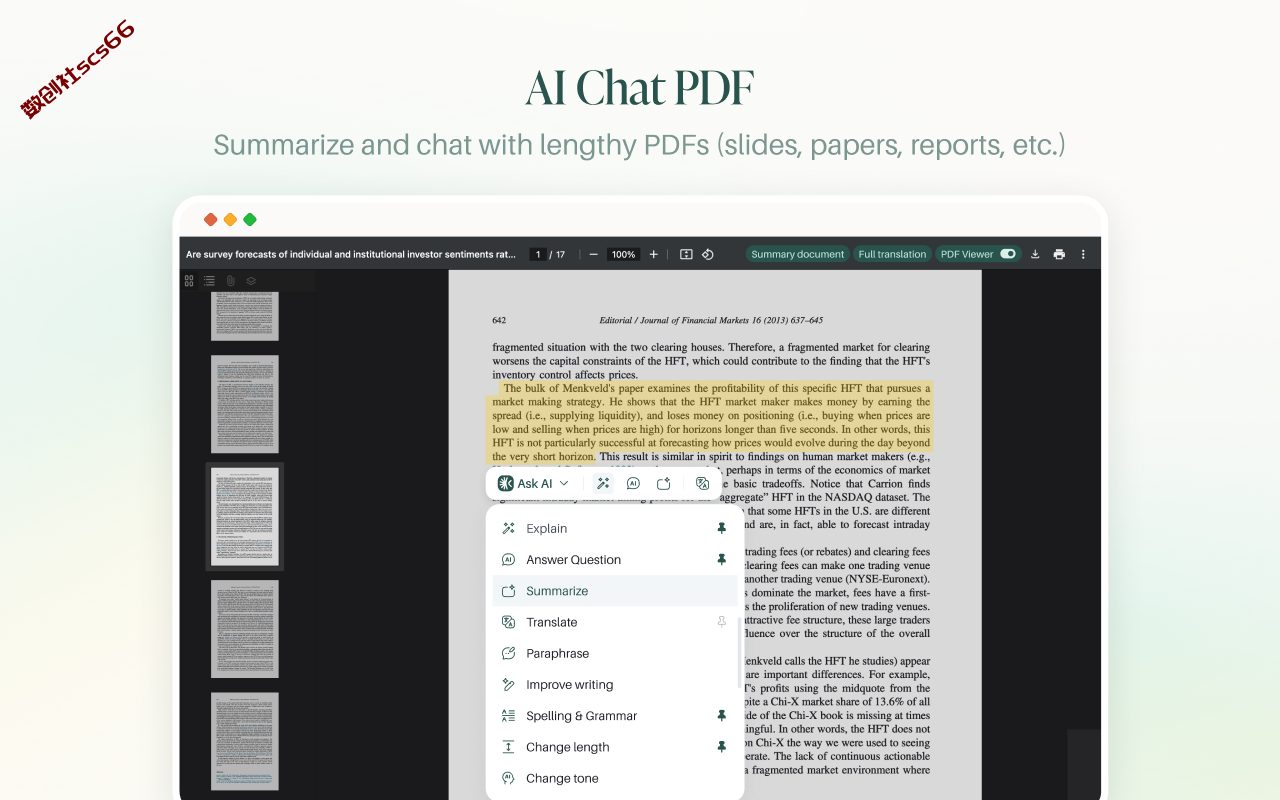Choose Answer Question menu entry

point(615,559)
